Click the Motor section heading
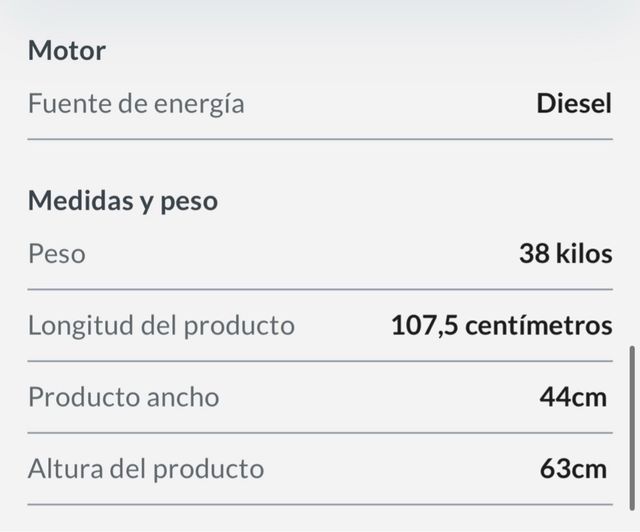640x532 pixels. [66, 50]
